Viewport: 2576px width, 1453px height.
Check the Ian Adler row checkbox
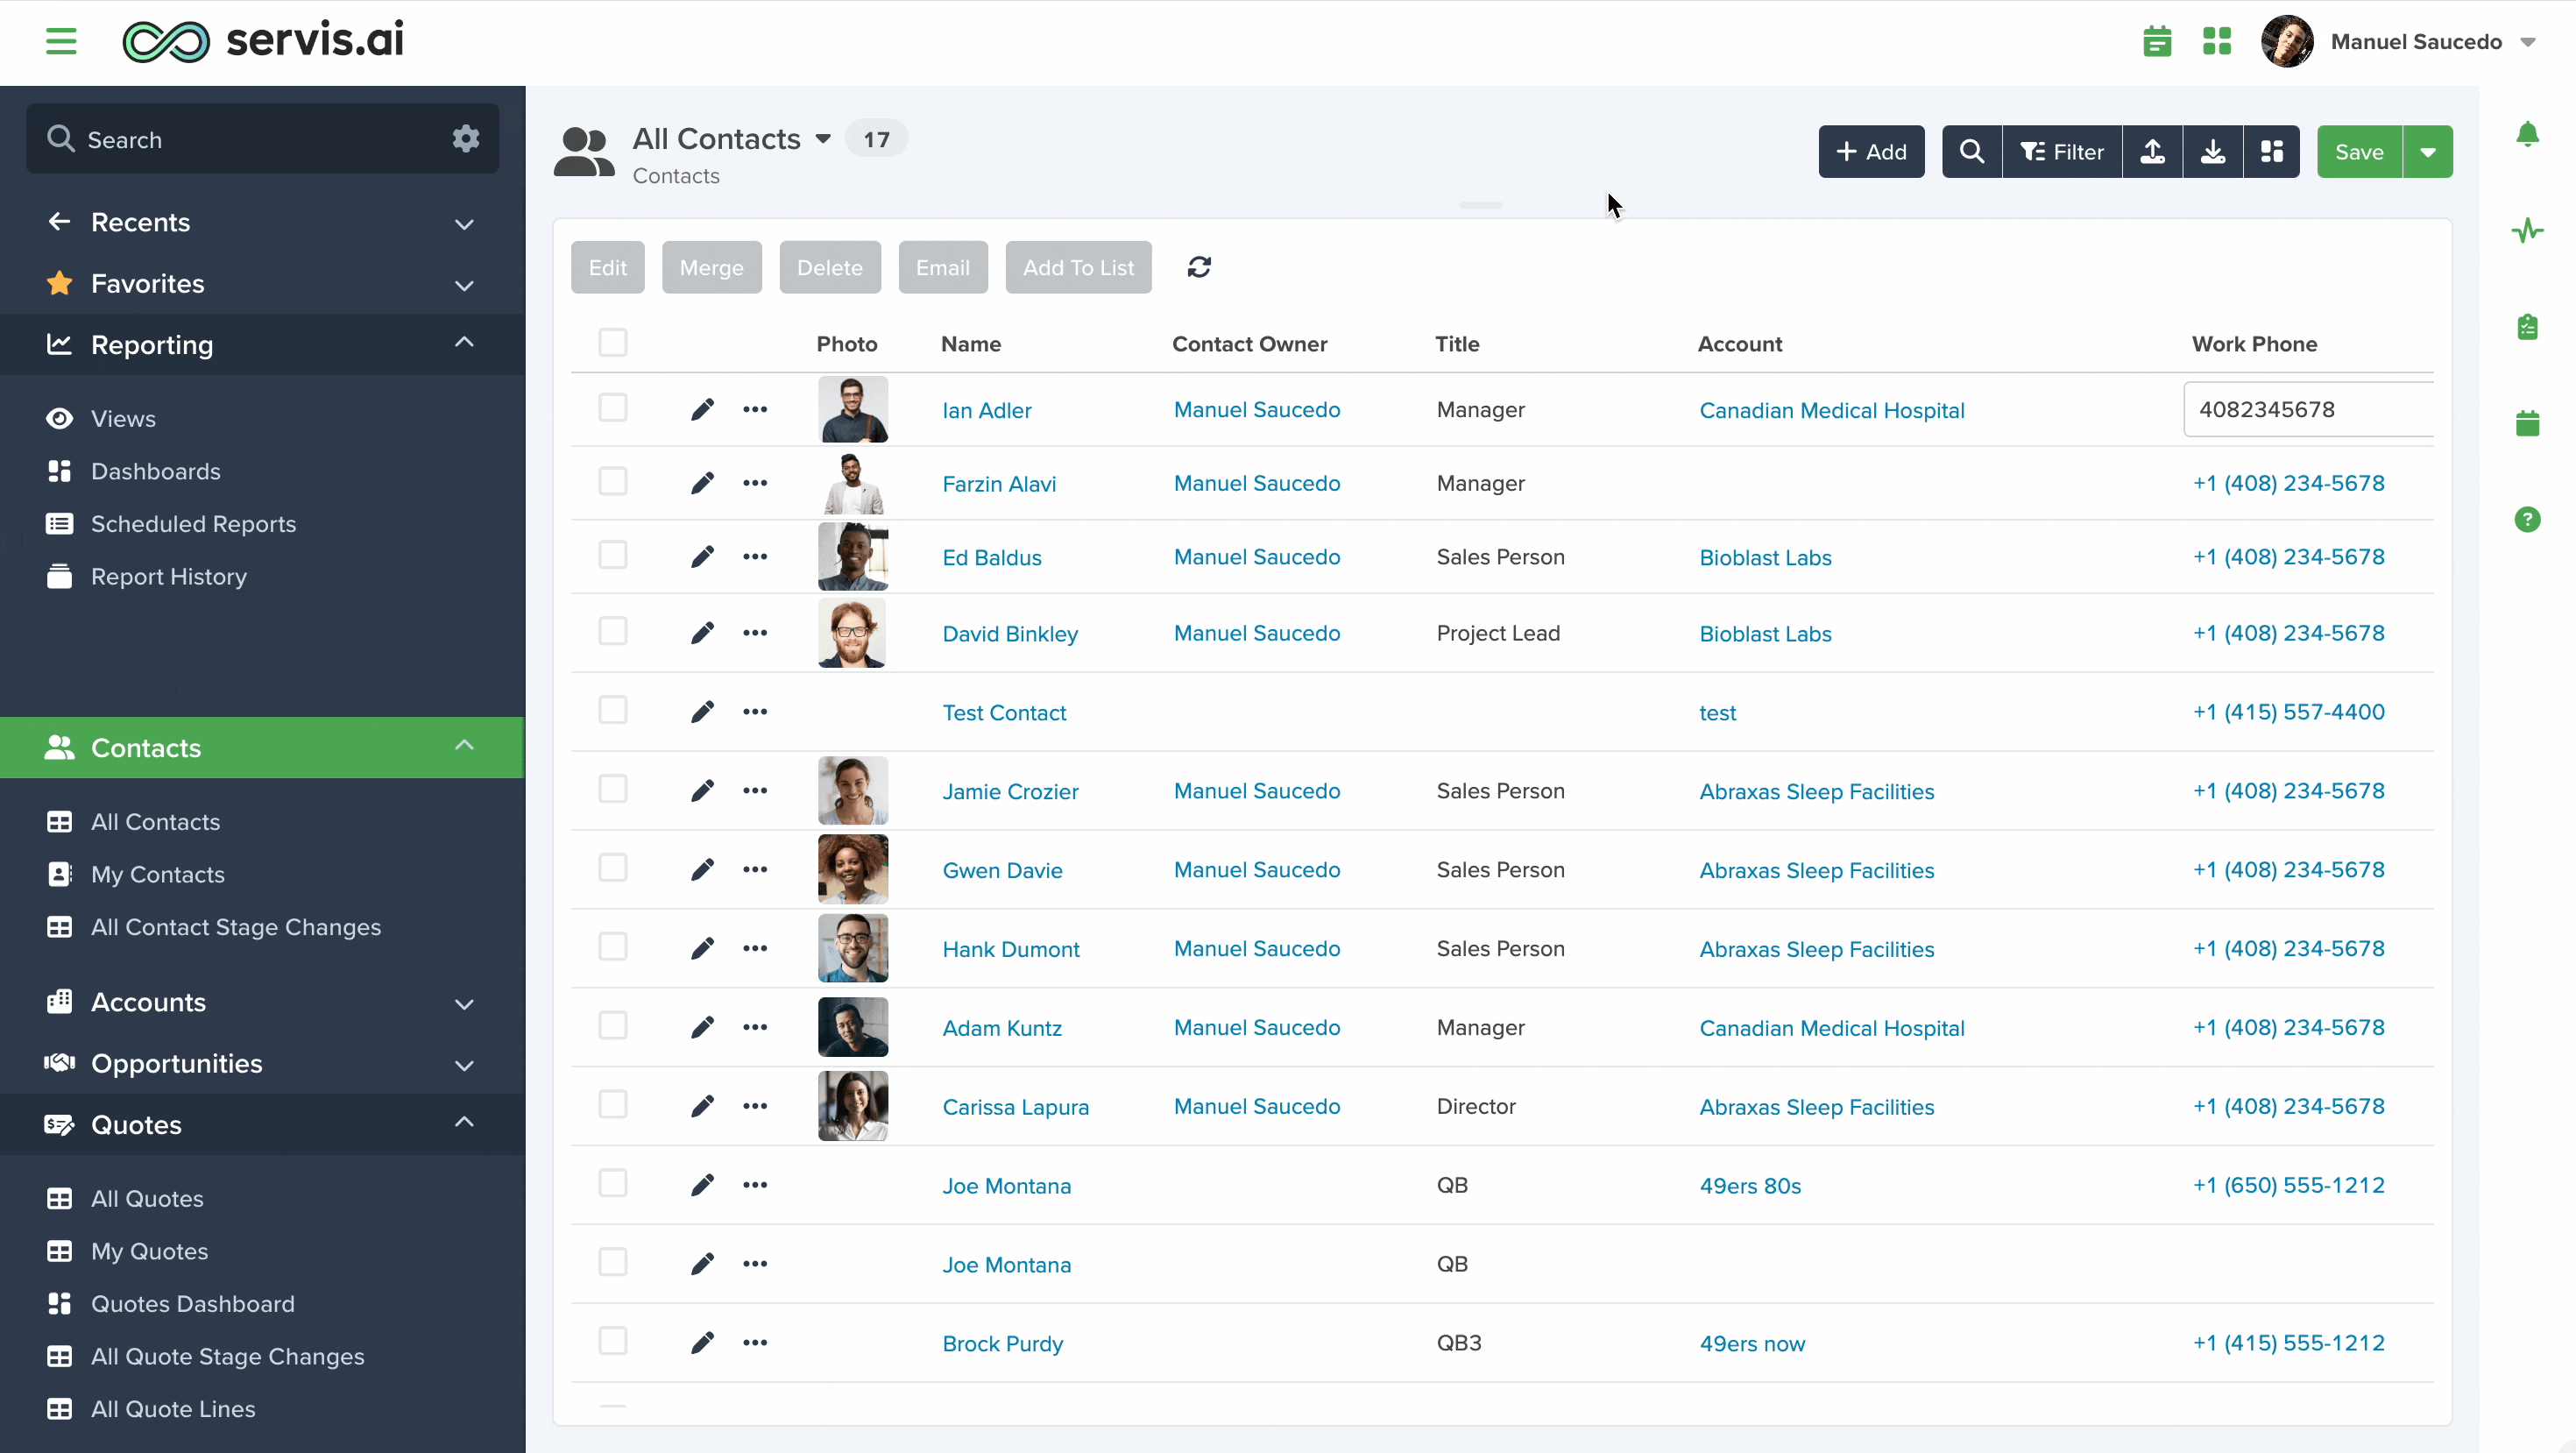pyautogui.click(x=613, y=408)
